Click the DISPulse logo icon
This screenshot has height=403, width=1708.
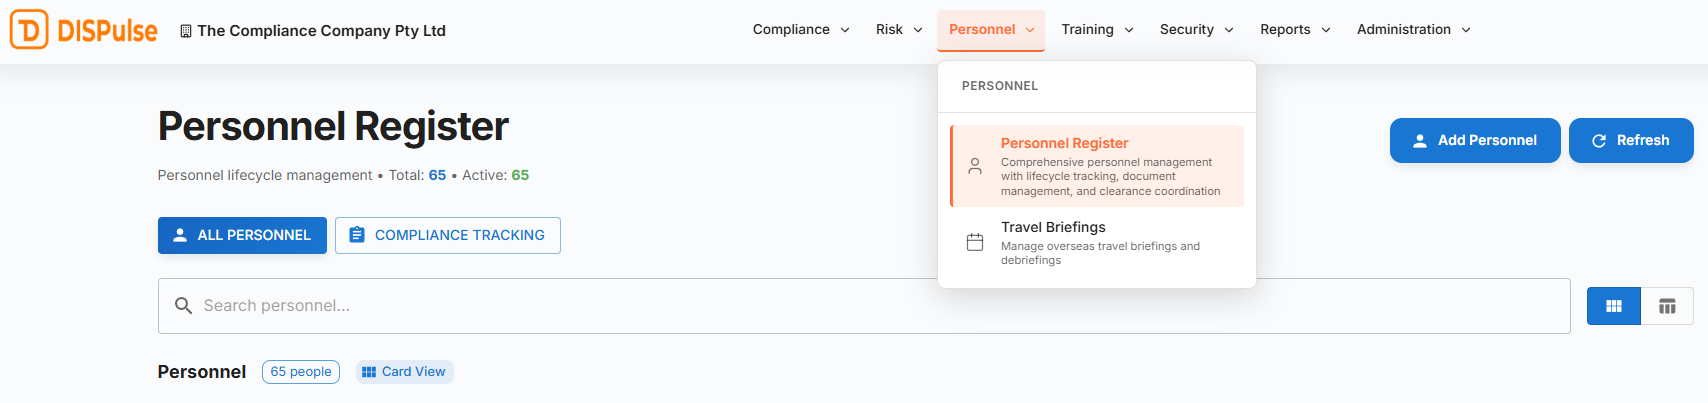coord(29,30)
